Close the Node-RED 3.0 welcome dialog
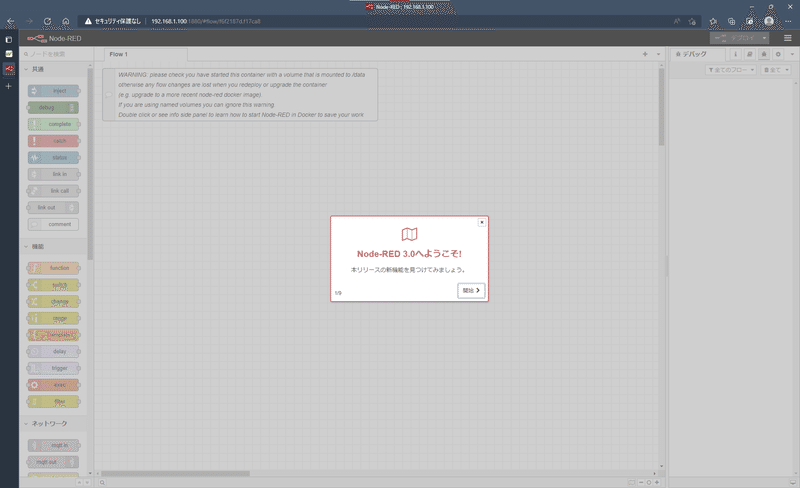800x488 pixels. pyautogui.click(x=482, y=223)
